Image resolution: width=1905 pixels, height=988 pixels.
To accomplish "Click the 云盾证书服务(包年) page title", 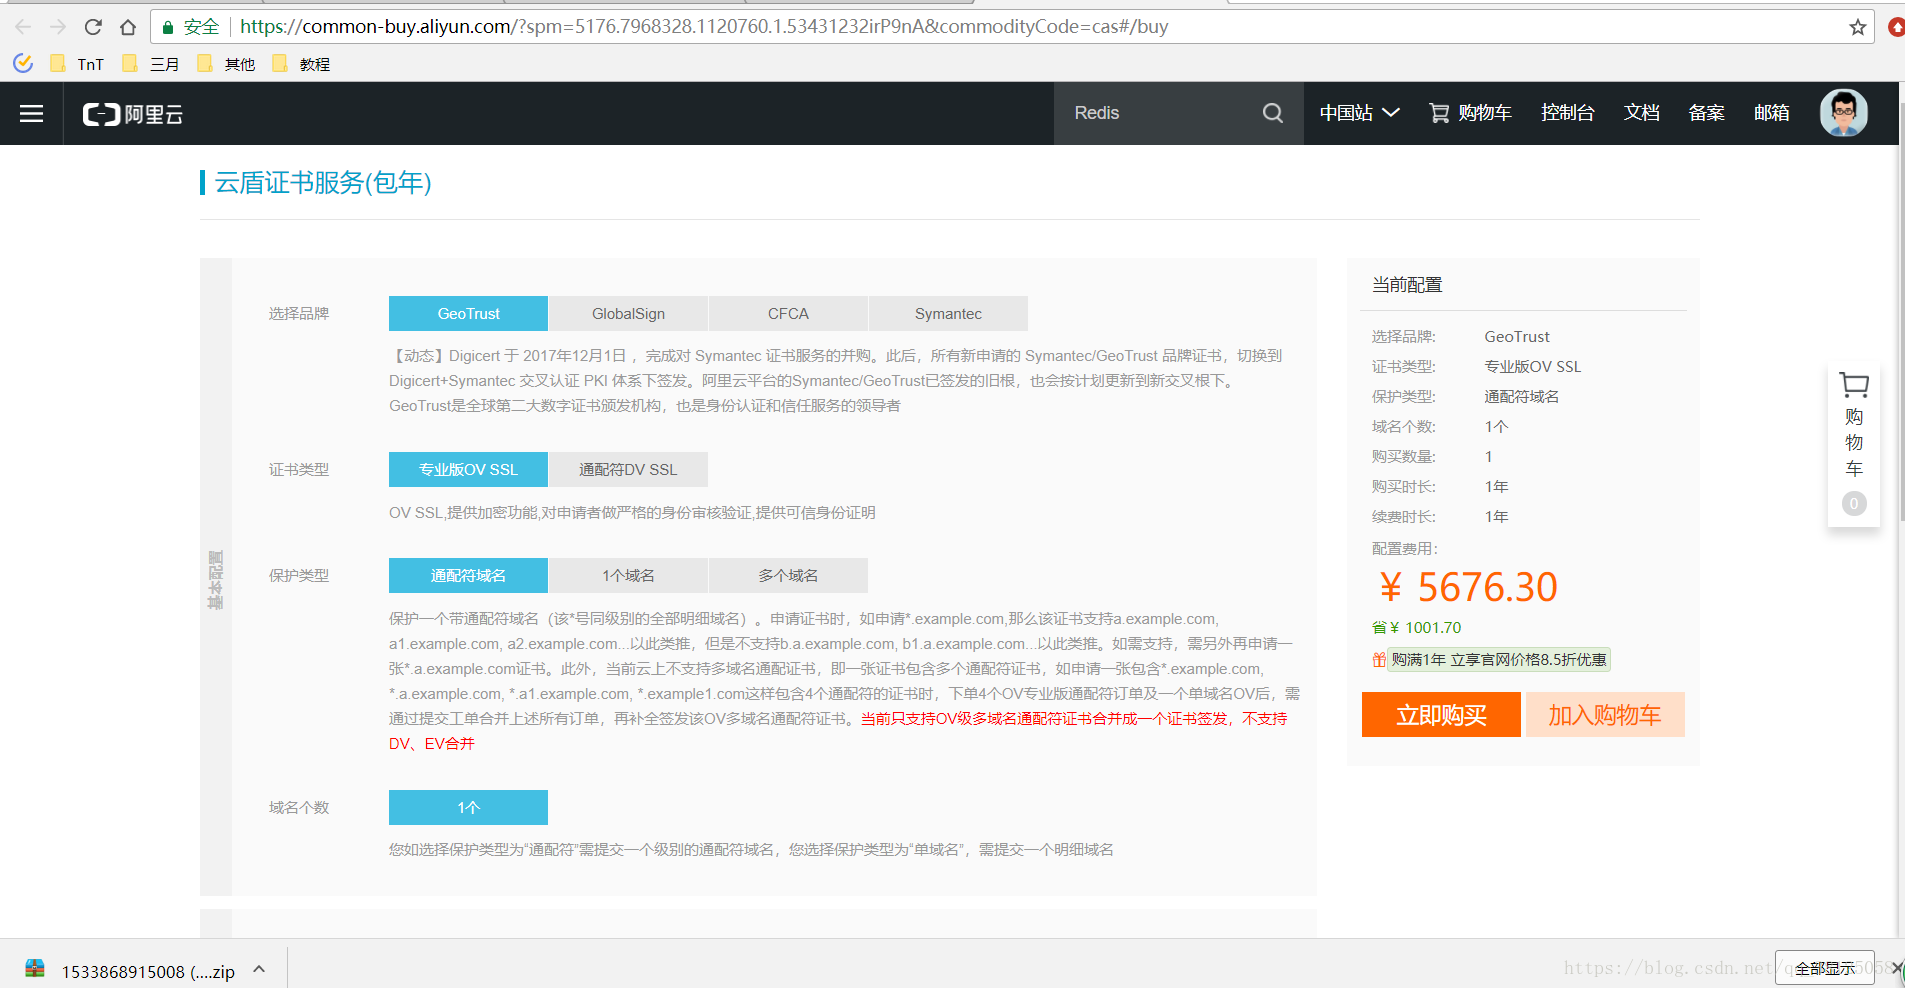I will click(x=323, y=182).
